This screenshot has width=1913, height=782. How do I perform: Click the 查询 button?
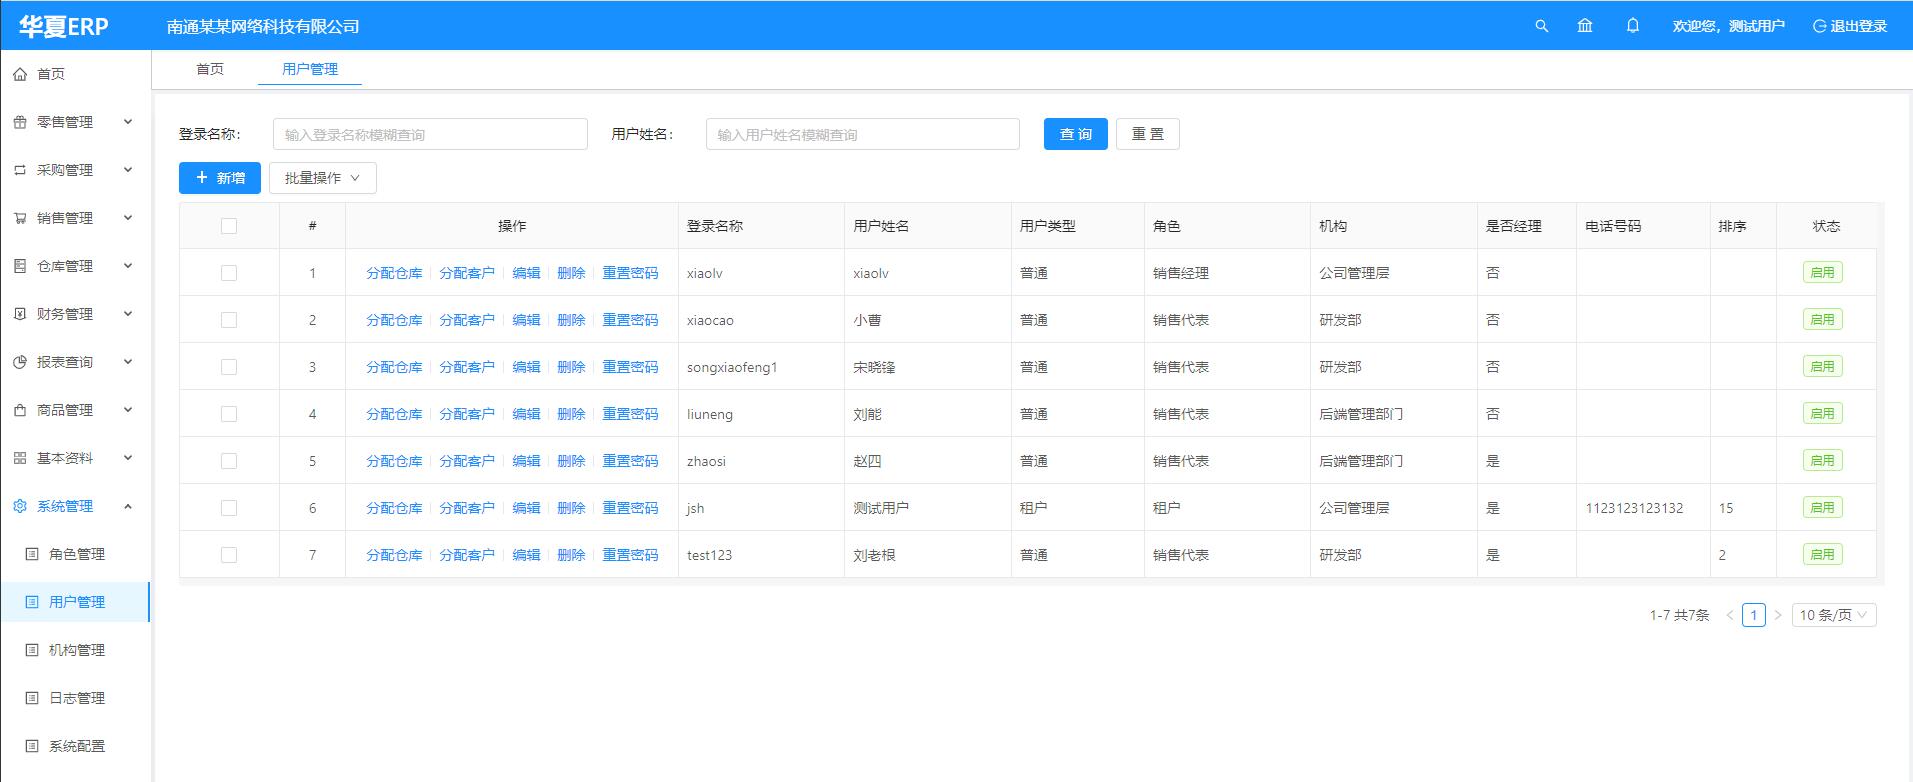[1075, 134]
